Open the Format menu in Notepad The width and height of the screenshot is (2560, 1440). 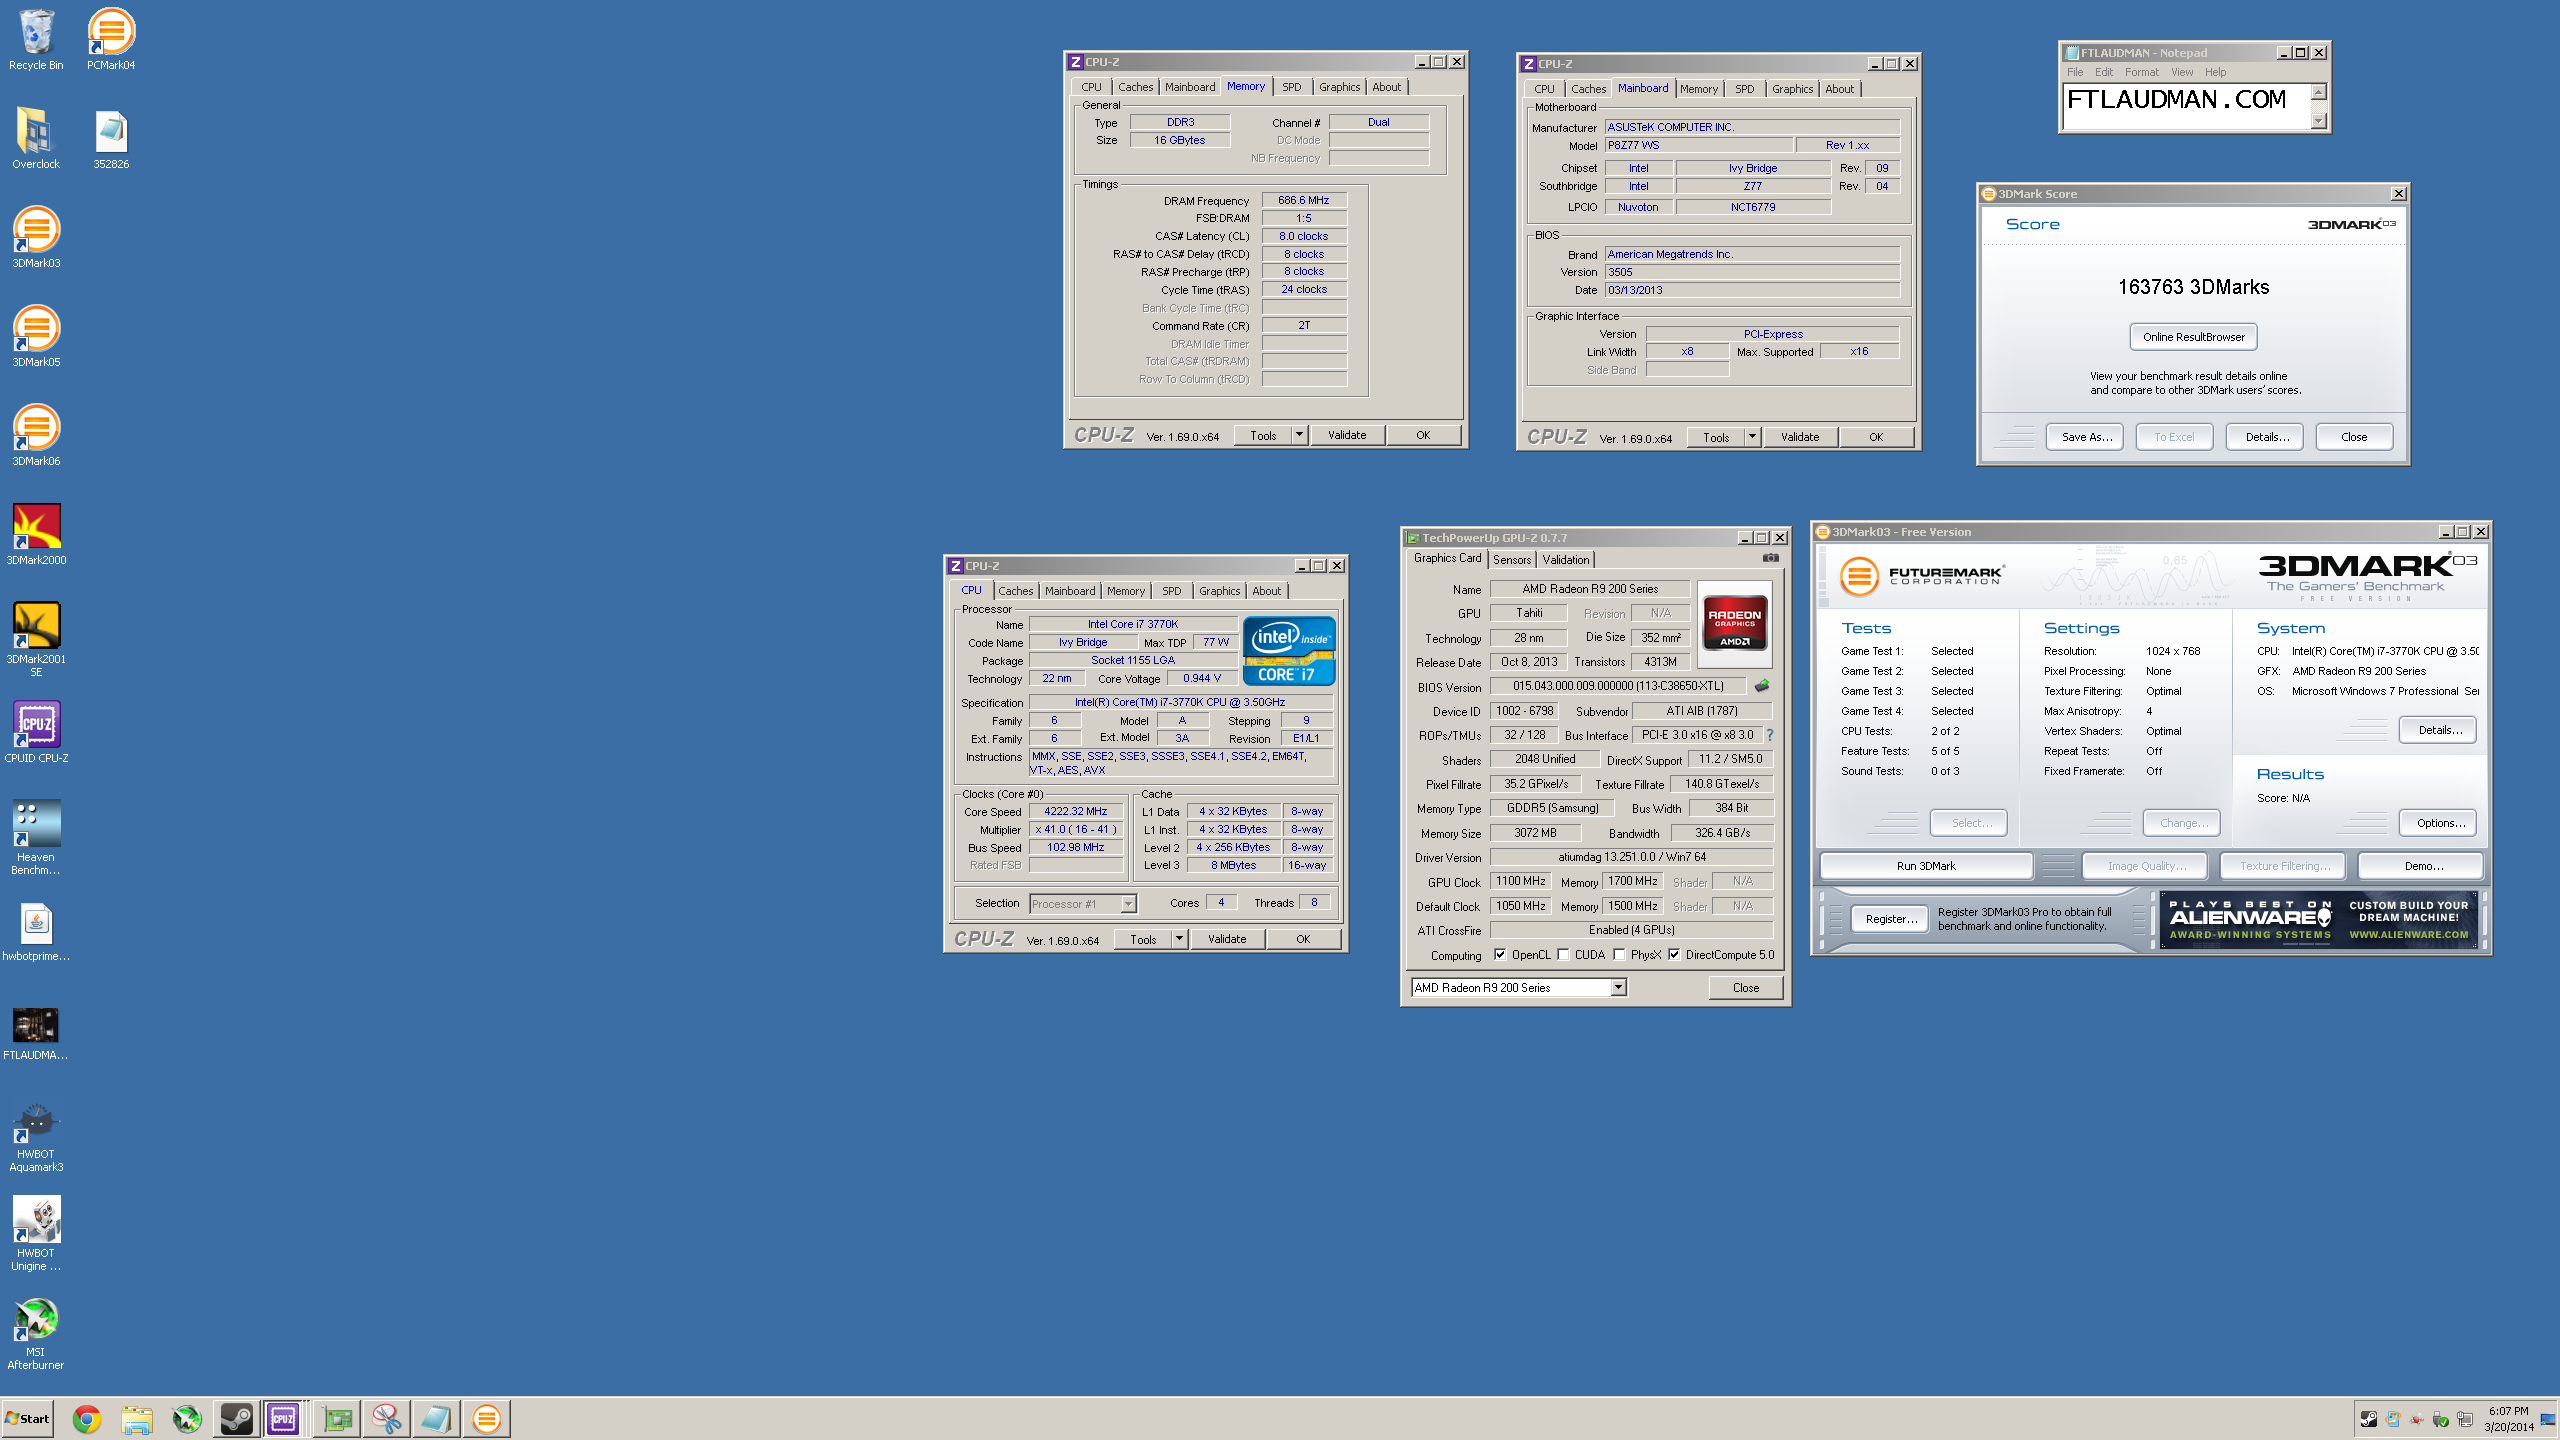pyautogui.click(x=2141, y=72)
